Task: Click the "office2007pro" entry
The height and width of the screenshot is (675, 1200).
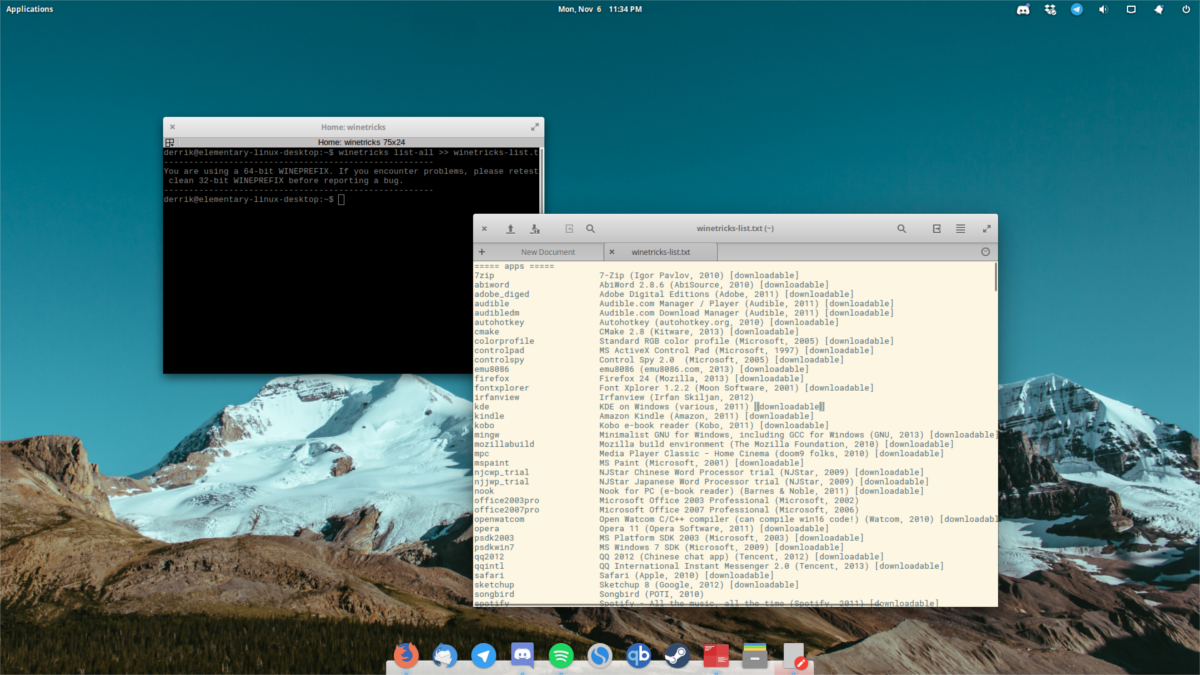Action: click(507, 510)
